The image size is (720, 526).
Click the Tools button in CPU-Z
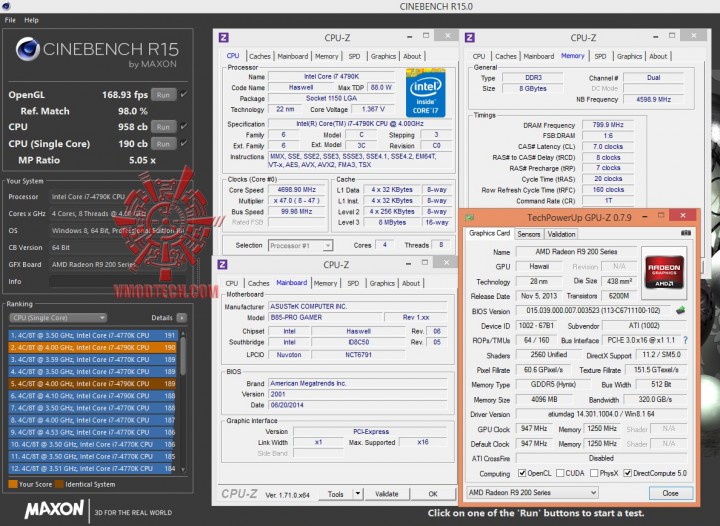336,494
